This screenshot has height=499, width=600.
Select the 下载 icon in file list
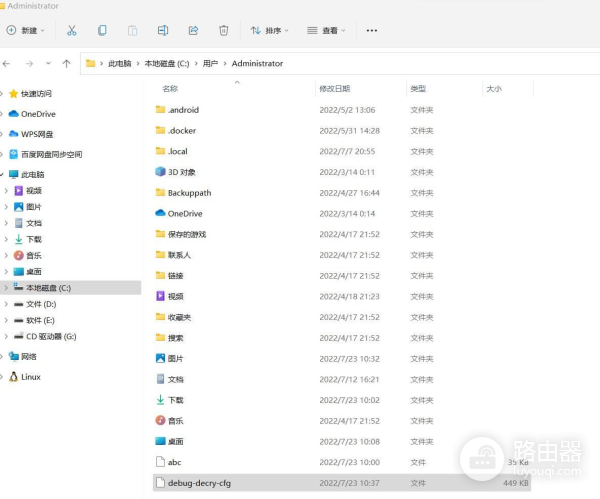tap(160, 400)
